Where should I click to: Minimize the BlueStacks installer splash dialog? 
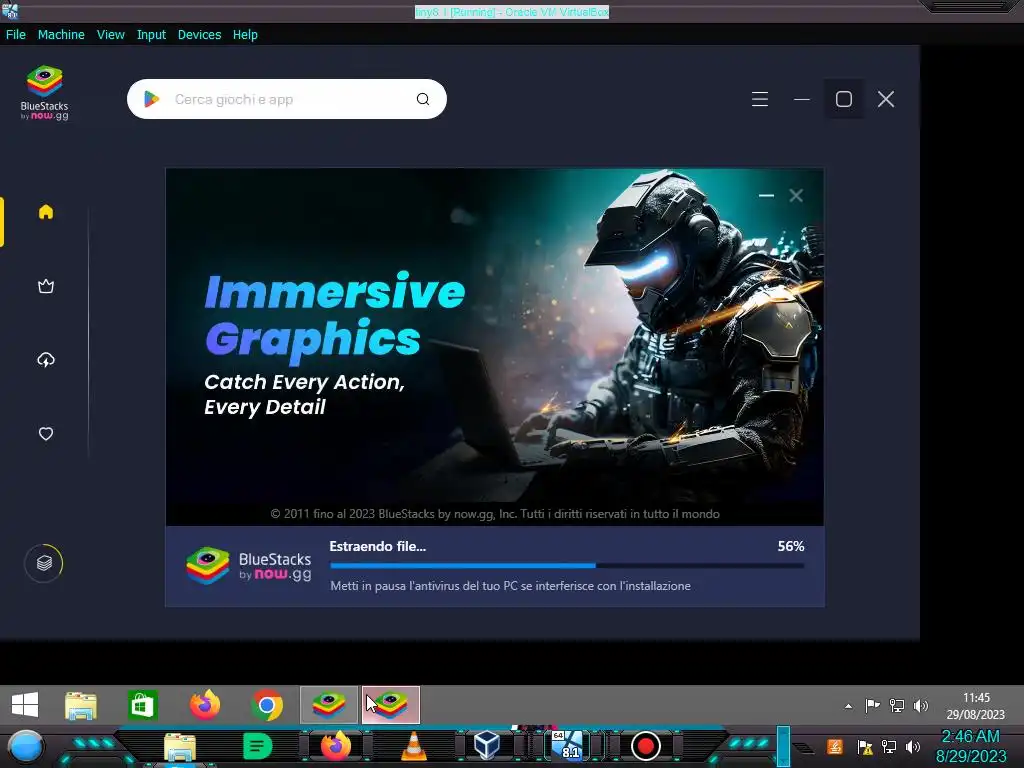(x=766, y=195)
